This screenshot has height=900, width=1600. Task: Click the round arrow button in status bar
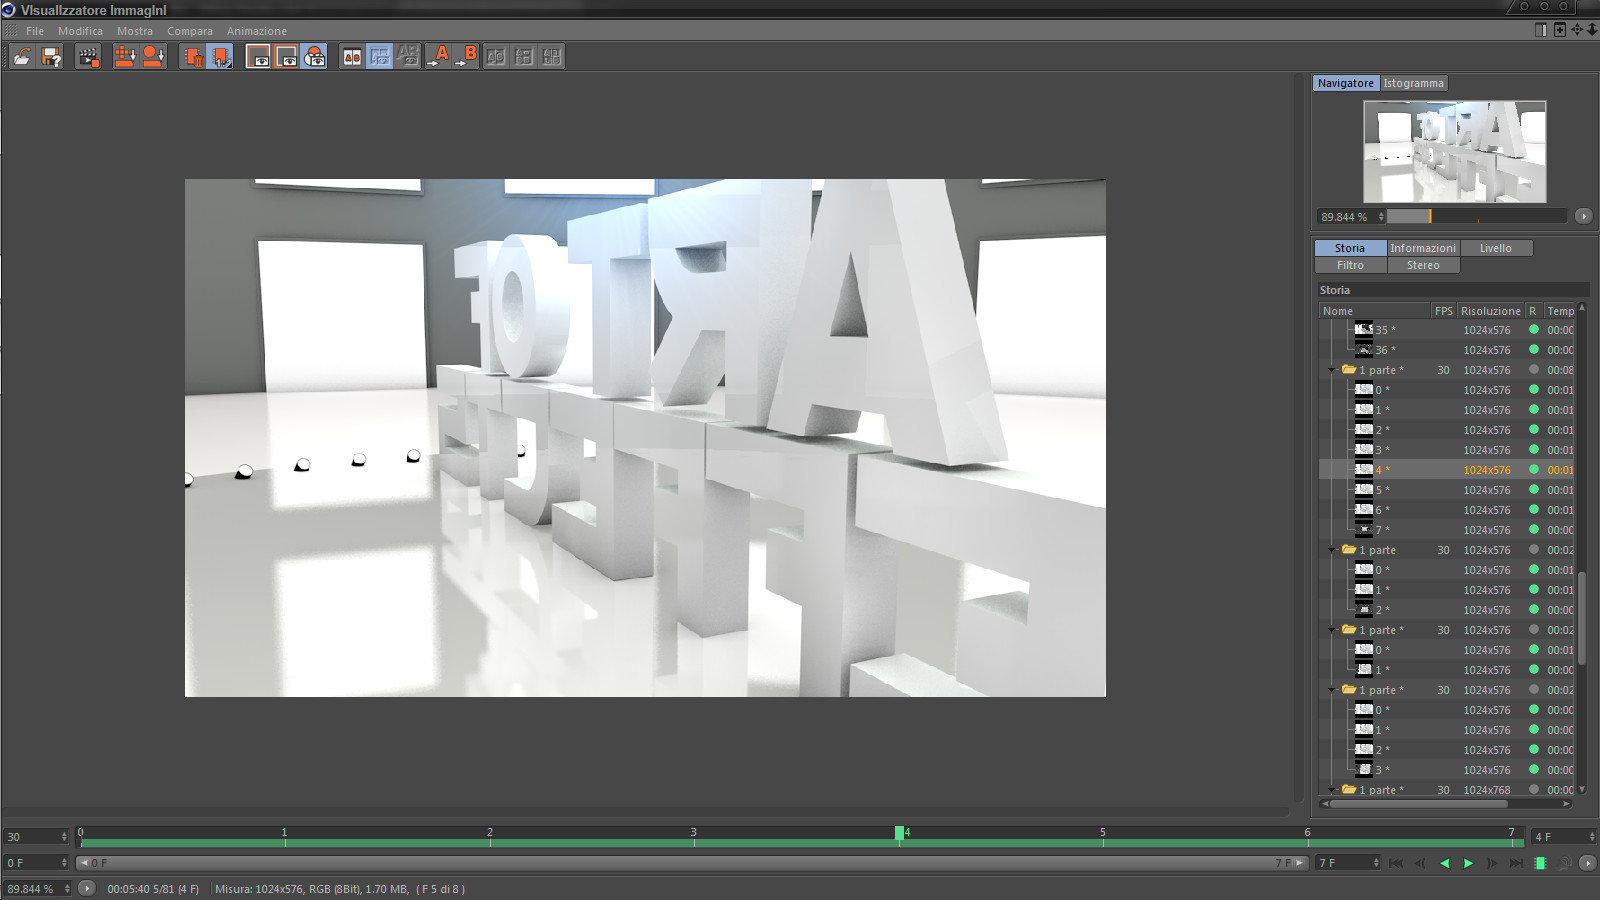(x=87, y=888)
